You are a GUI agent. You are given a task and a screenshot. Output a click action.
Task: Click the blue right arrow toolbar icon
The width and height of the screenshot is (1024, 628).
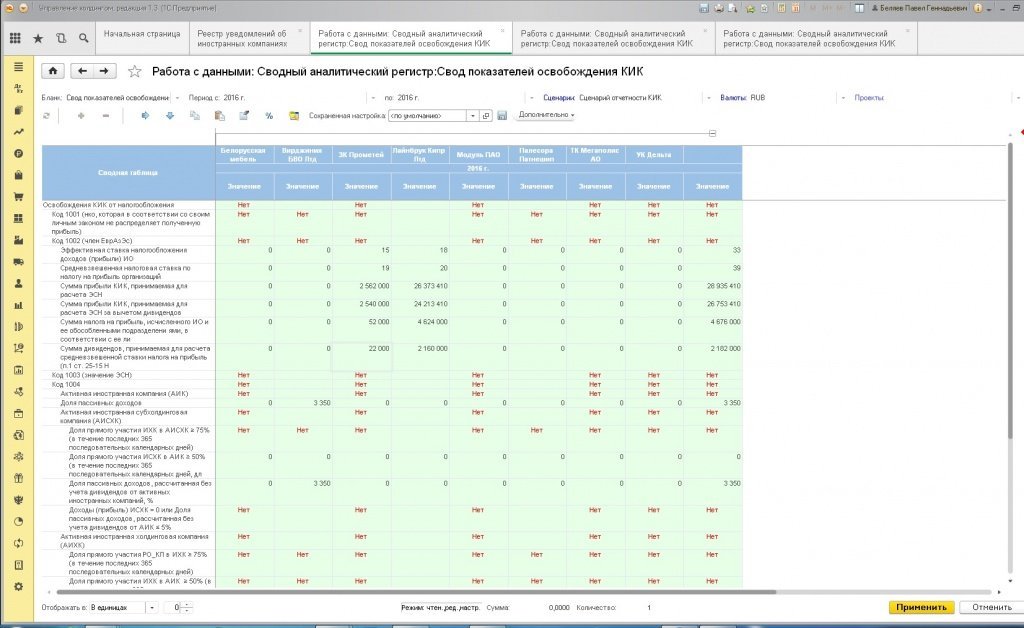pos(145,116)
